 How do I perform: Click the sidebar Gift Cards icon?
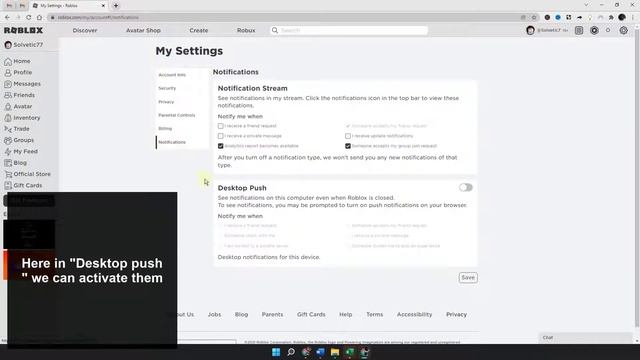pos(8,186)
